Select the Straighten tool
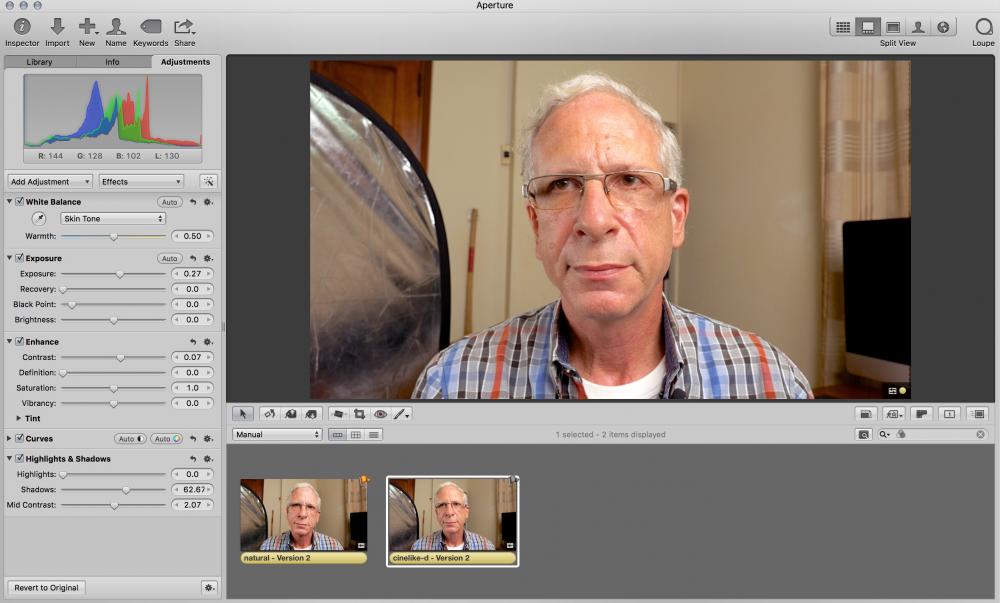The image size is (1000, 603). tap(338, 414)
